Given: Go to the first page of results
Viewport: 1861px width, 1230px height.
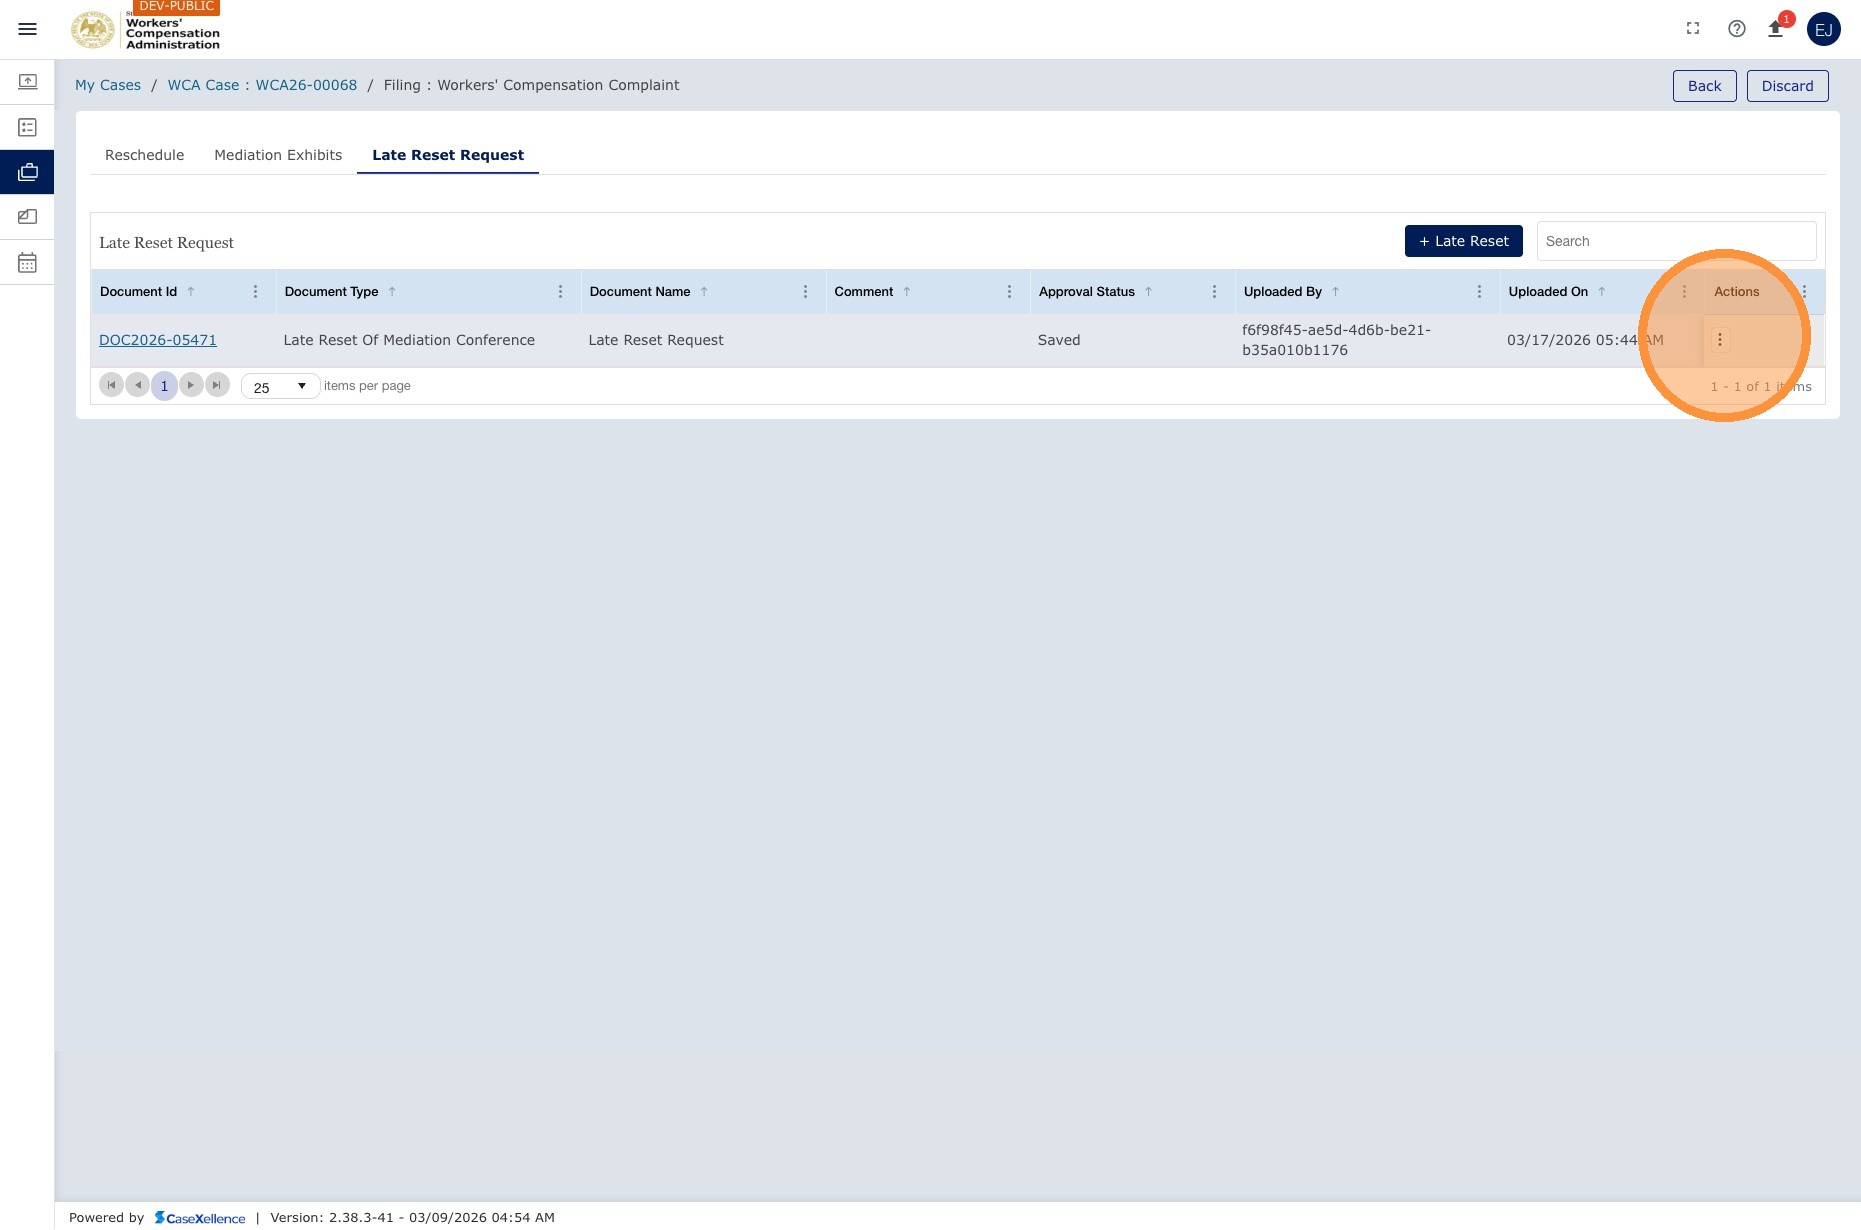Looking at the screenshot, I should click(111, 385).
